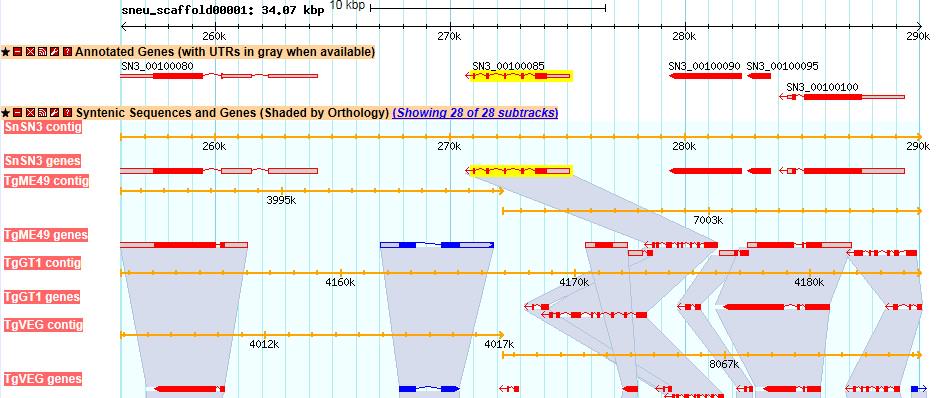Select gene label SN3_00100100
Image resolution: width=936 pixels, height=398 pixels.
(x=822, y=87)
